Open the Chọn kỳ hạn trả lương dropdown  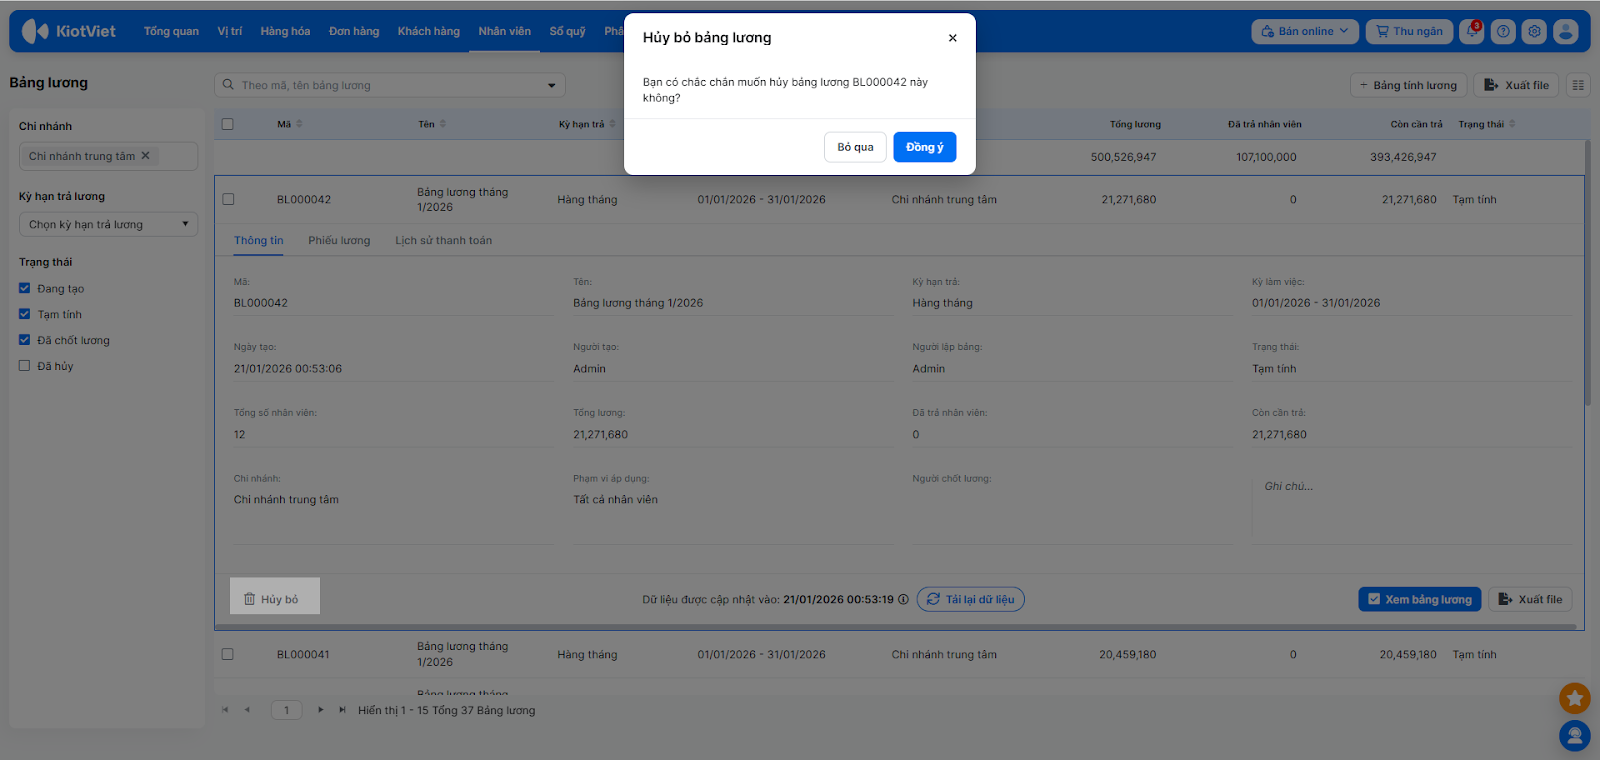[108, 224]
